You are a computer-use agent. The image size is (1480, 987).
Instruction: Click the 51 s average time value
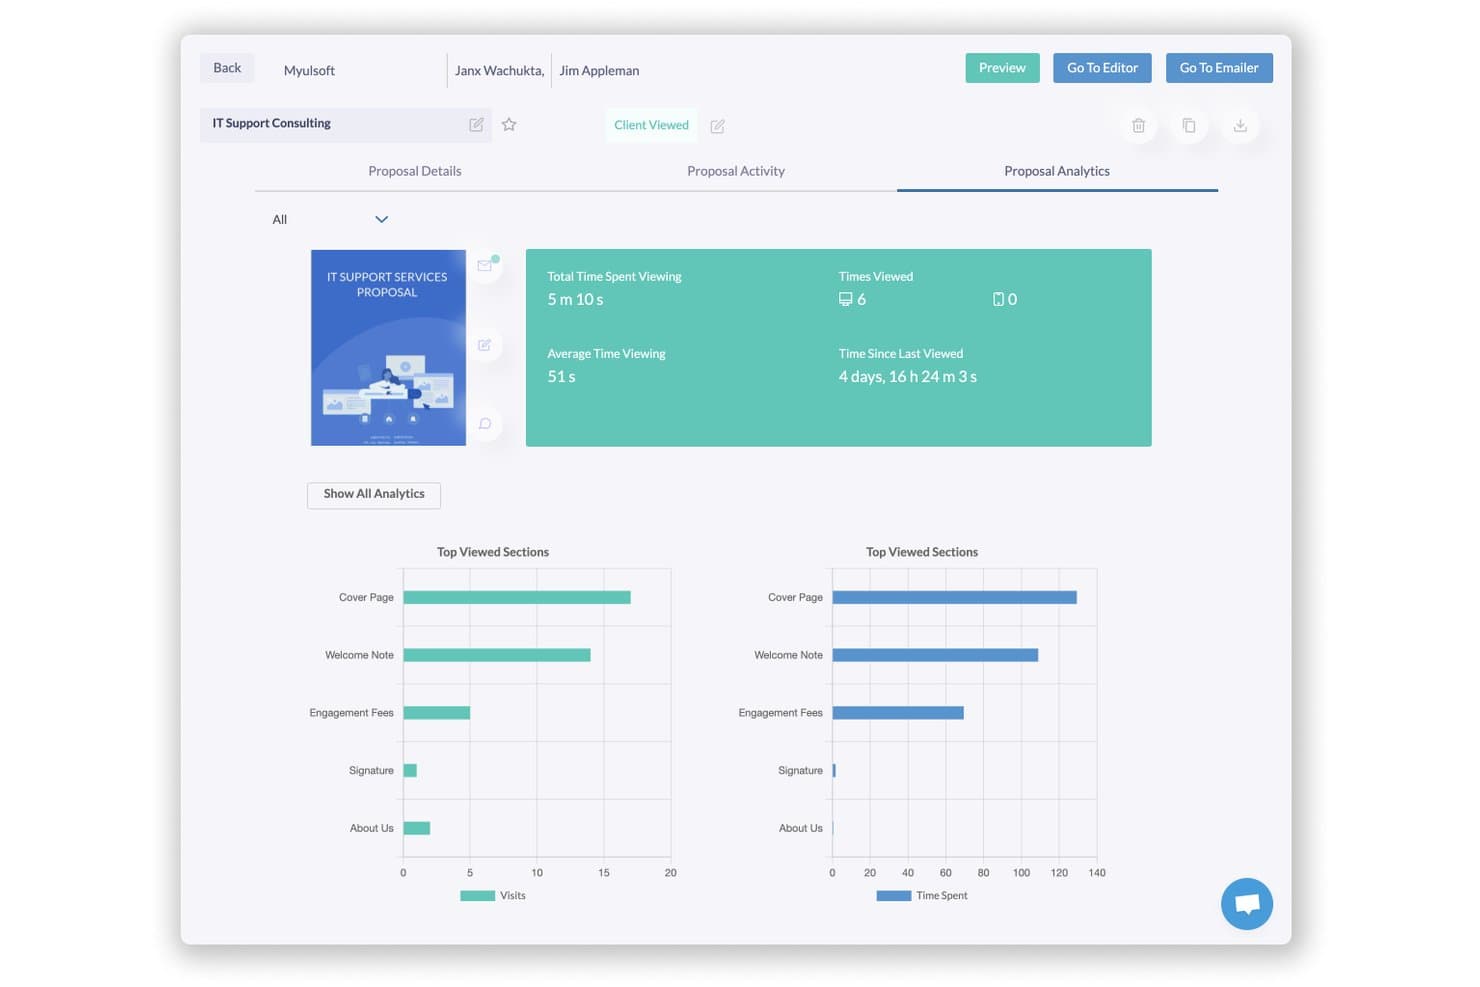coord(561,377)
